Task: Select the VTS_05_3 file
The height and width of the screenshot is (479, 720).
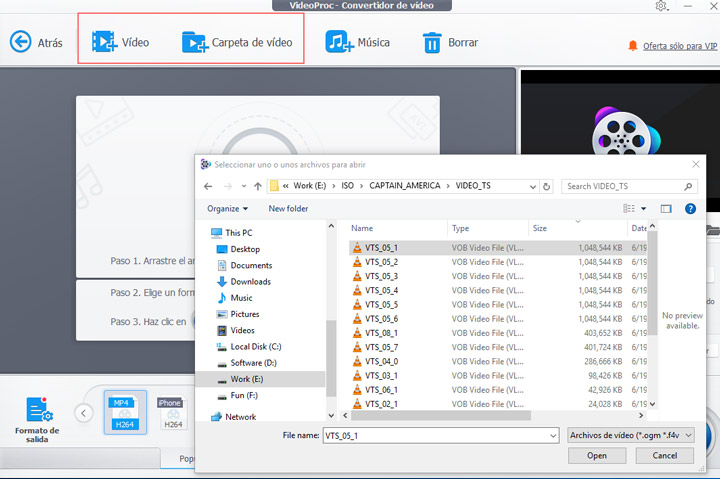Action: [x=498, y=276]
